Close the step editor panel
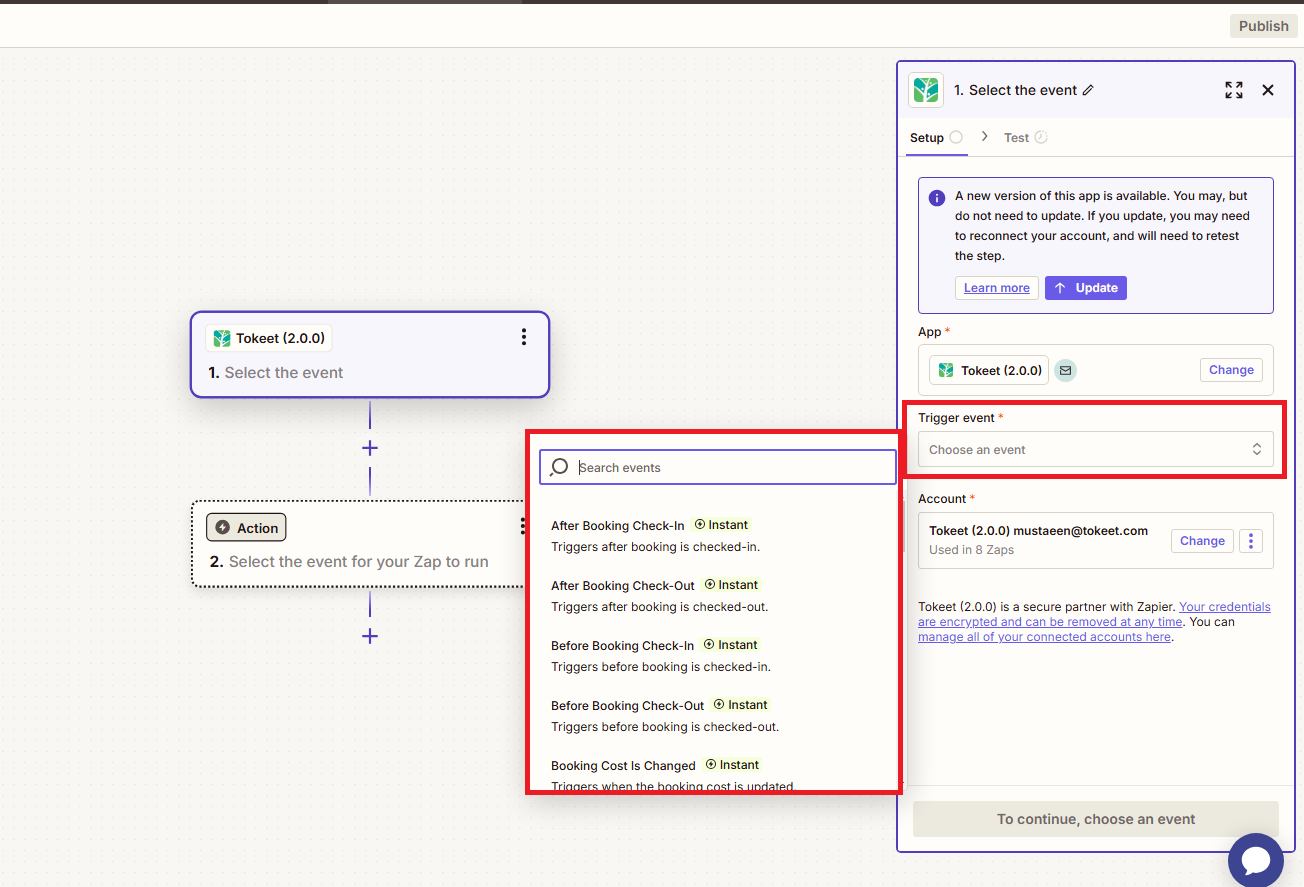 click(1268, 90)
